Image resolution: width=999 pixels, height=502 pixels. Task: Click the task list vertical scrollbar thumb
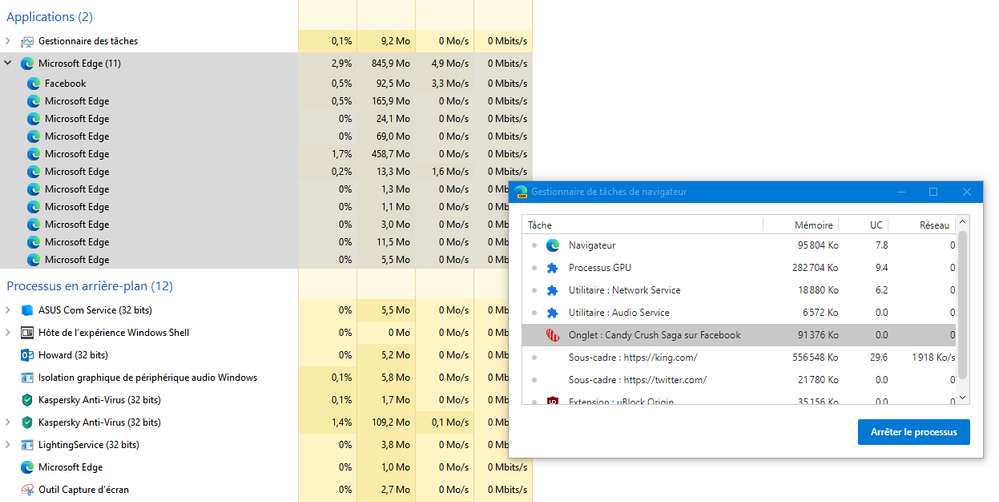[963, 305]
